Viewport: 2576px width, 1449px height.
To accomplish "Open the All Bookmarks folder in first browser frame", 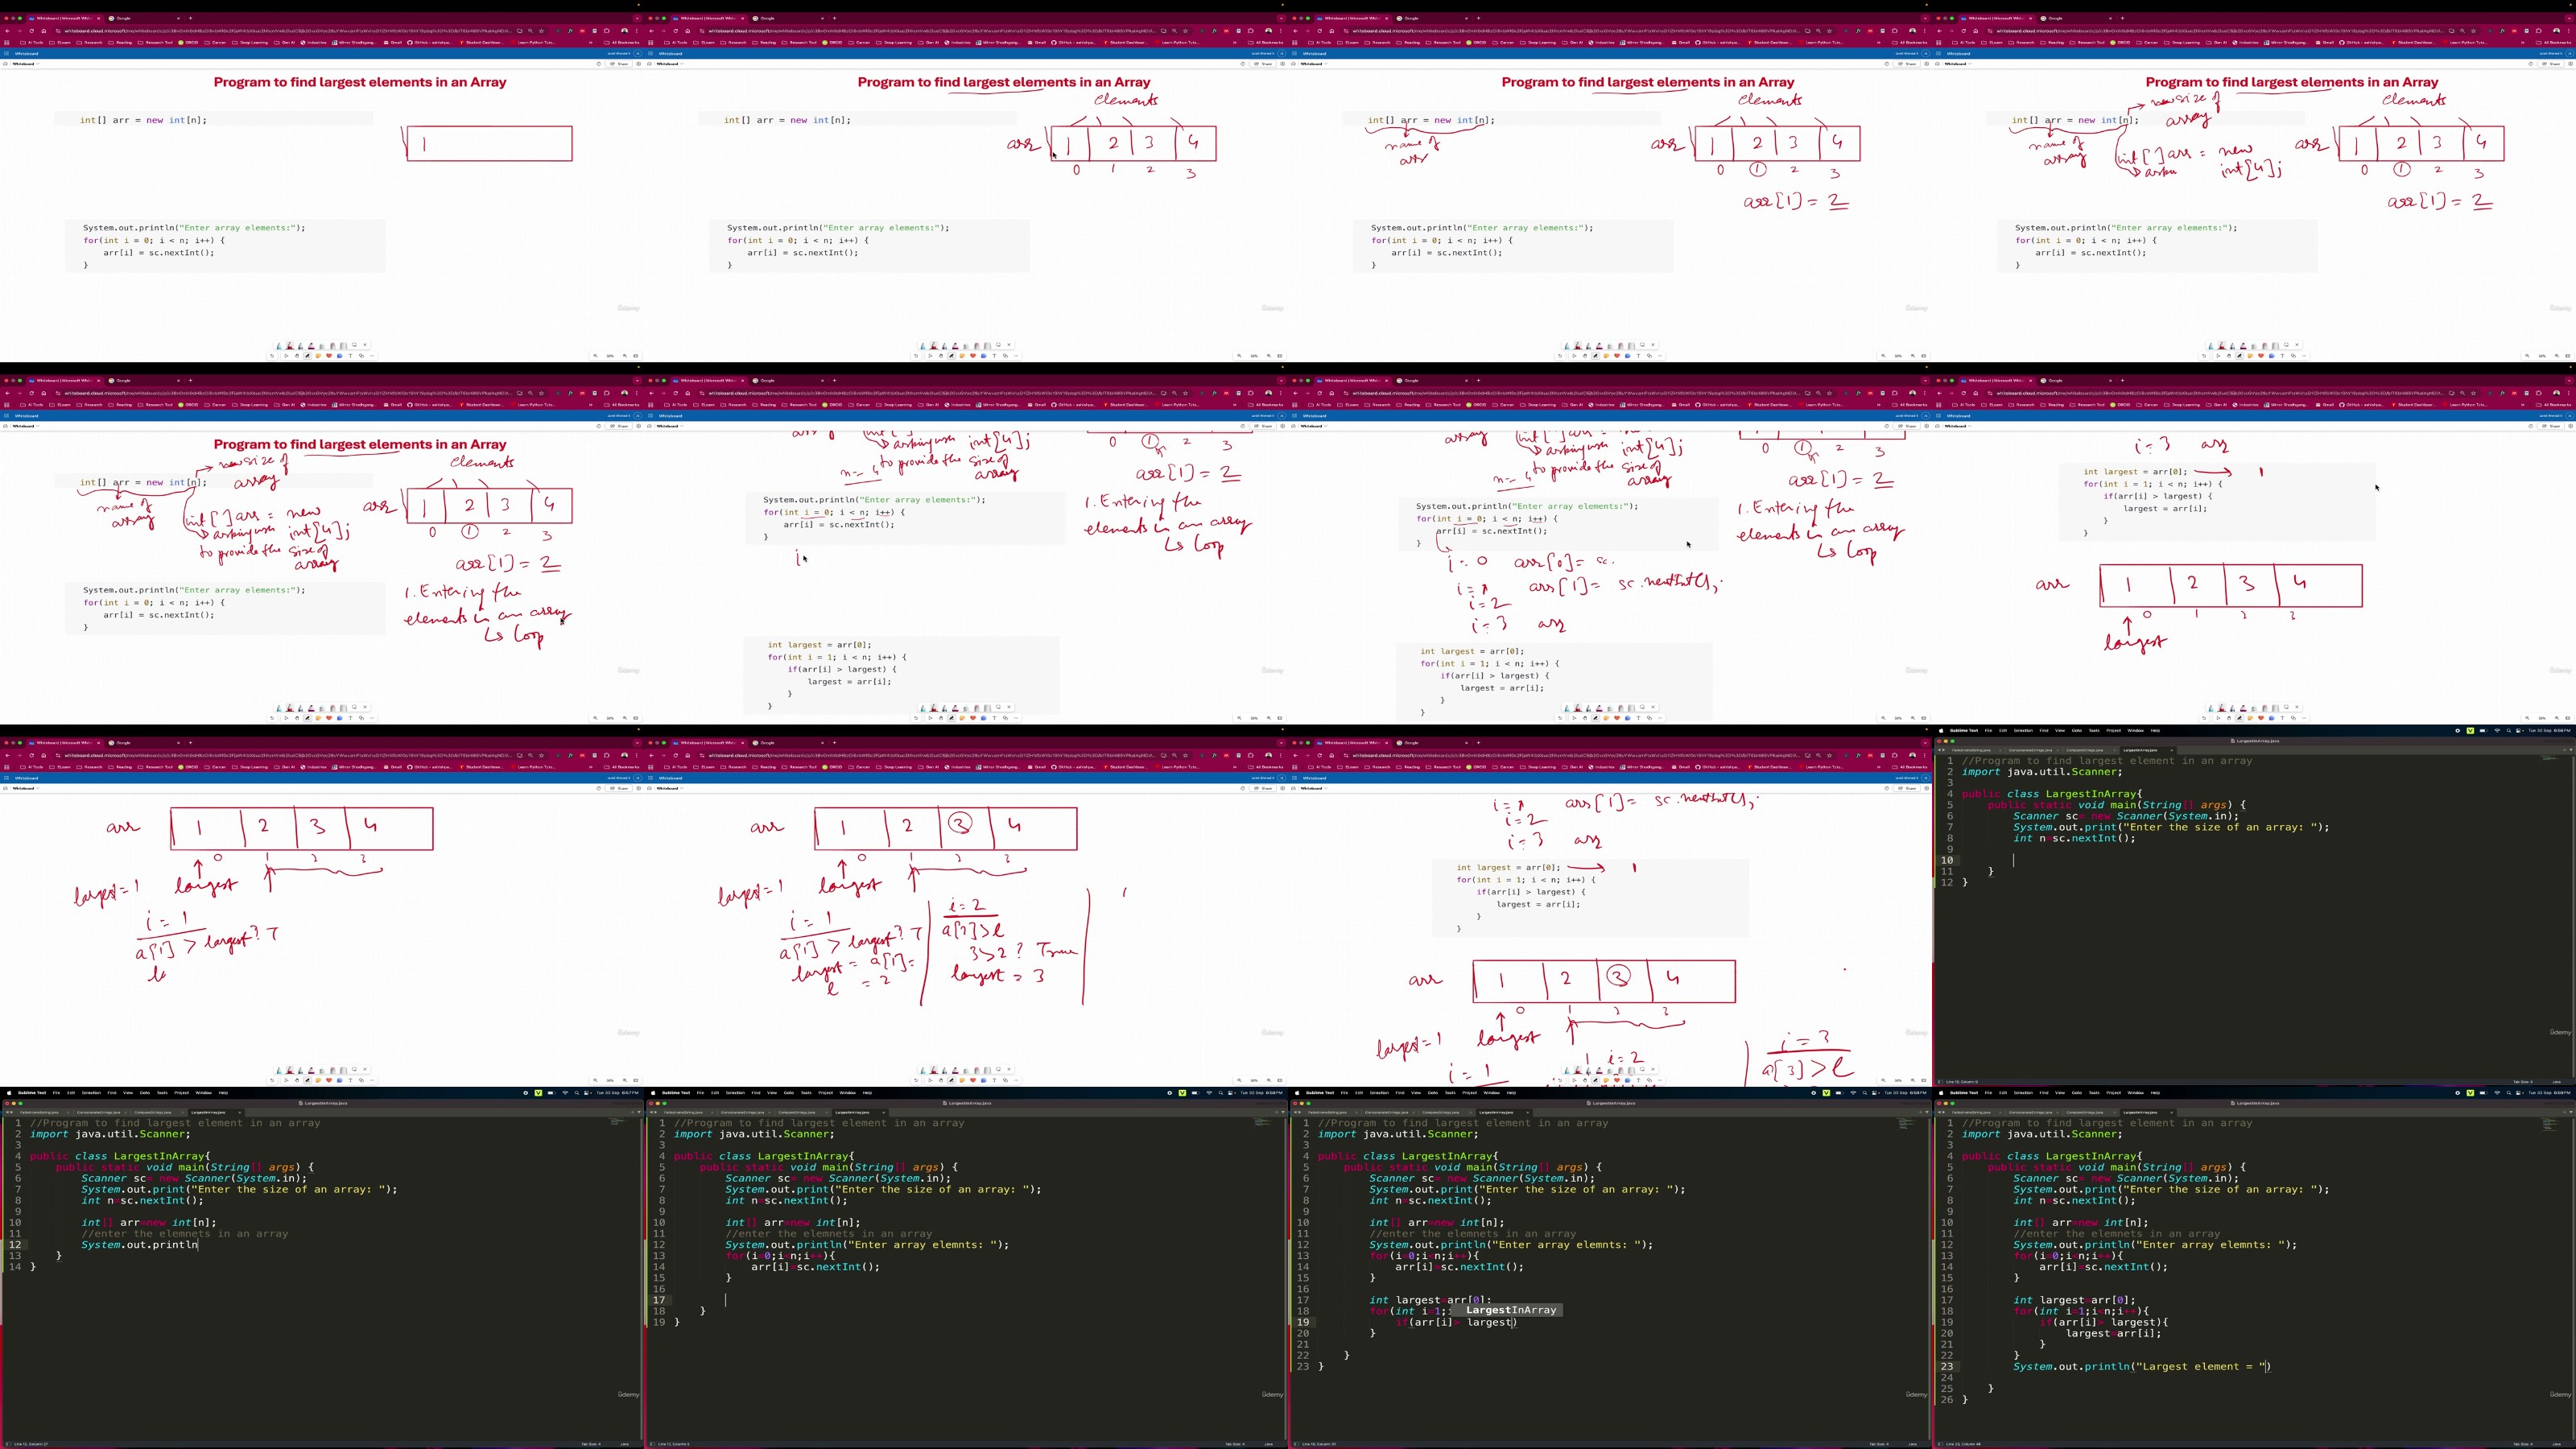I will pyautogui.click(x=623, y=43).
